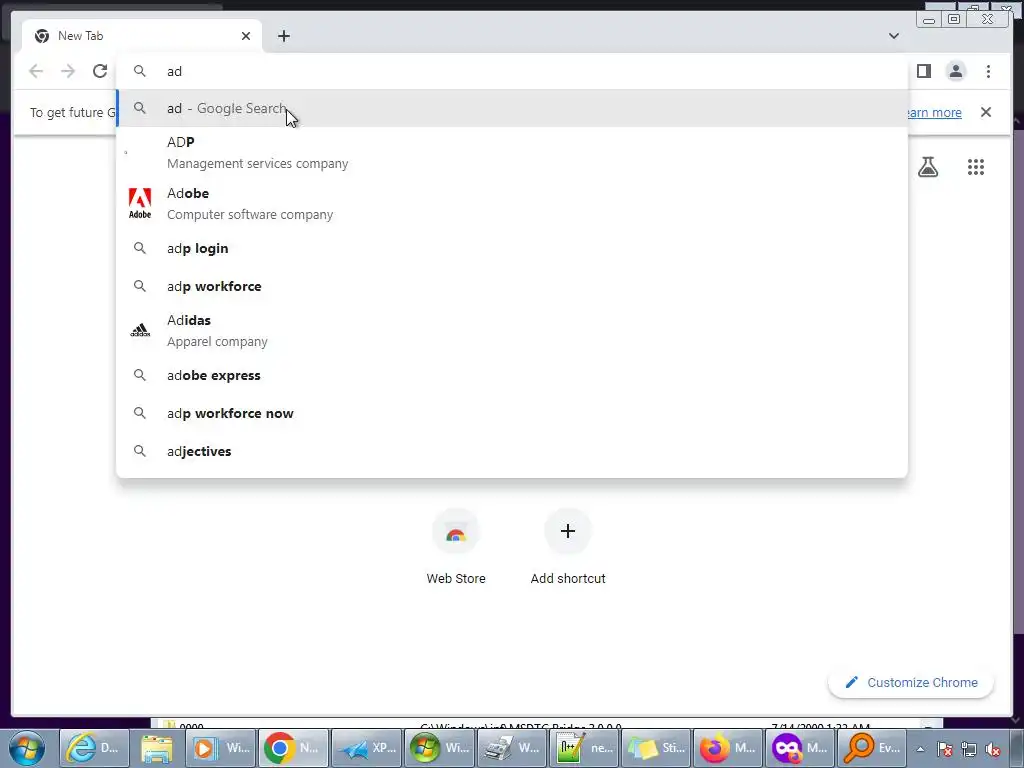Click the Adidas logo icon
Screen dimensions: 1024x768
[x=140, y=330]
